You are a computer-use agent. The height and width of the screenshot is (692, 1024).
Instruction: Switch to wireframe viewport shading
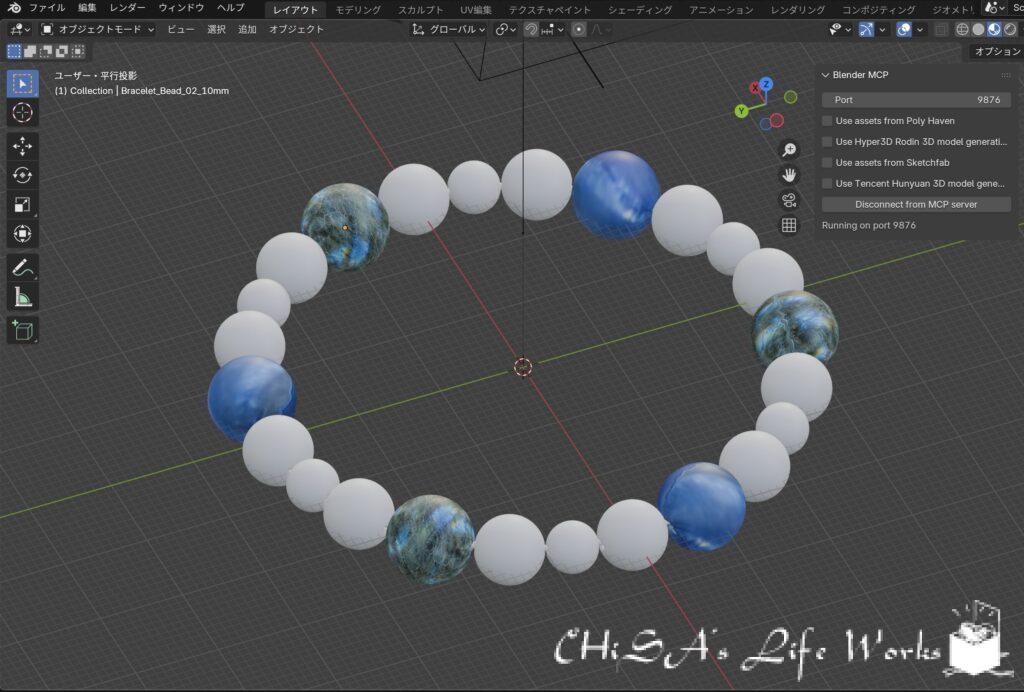962,29
